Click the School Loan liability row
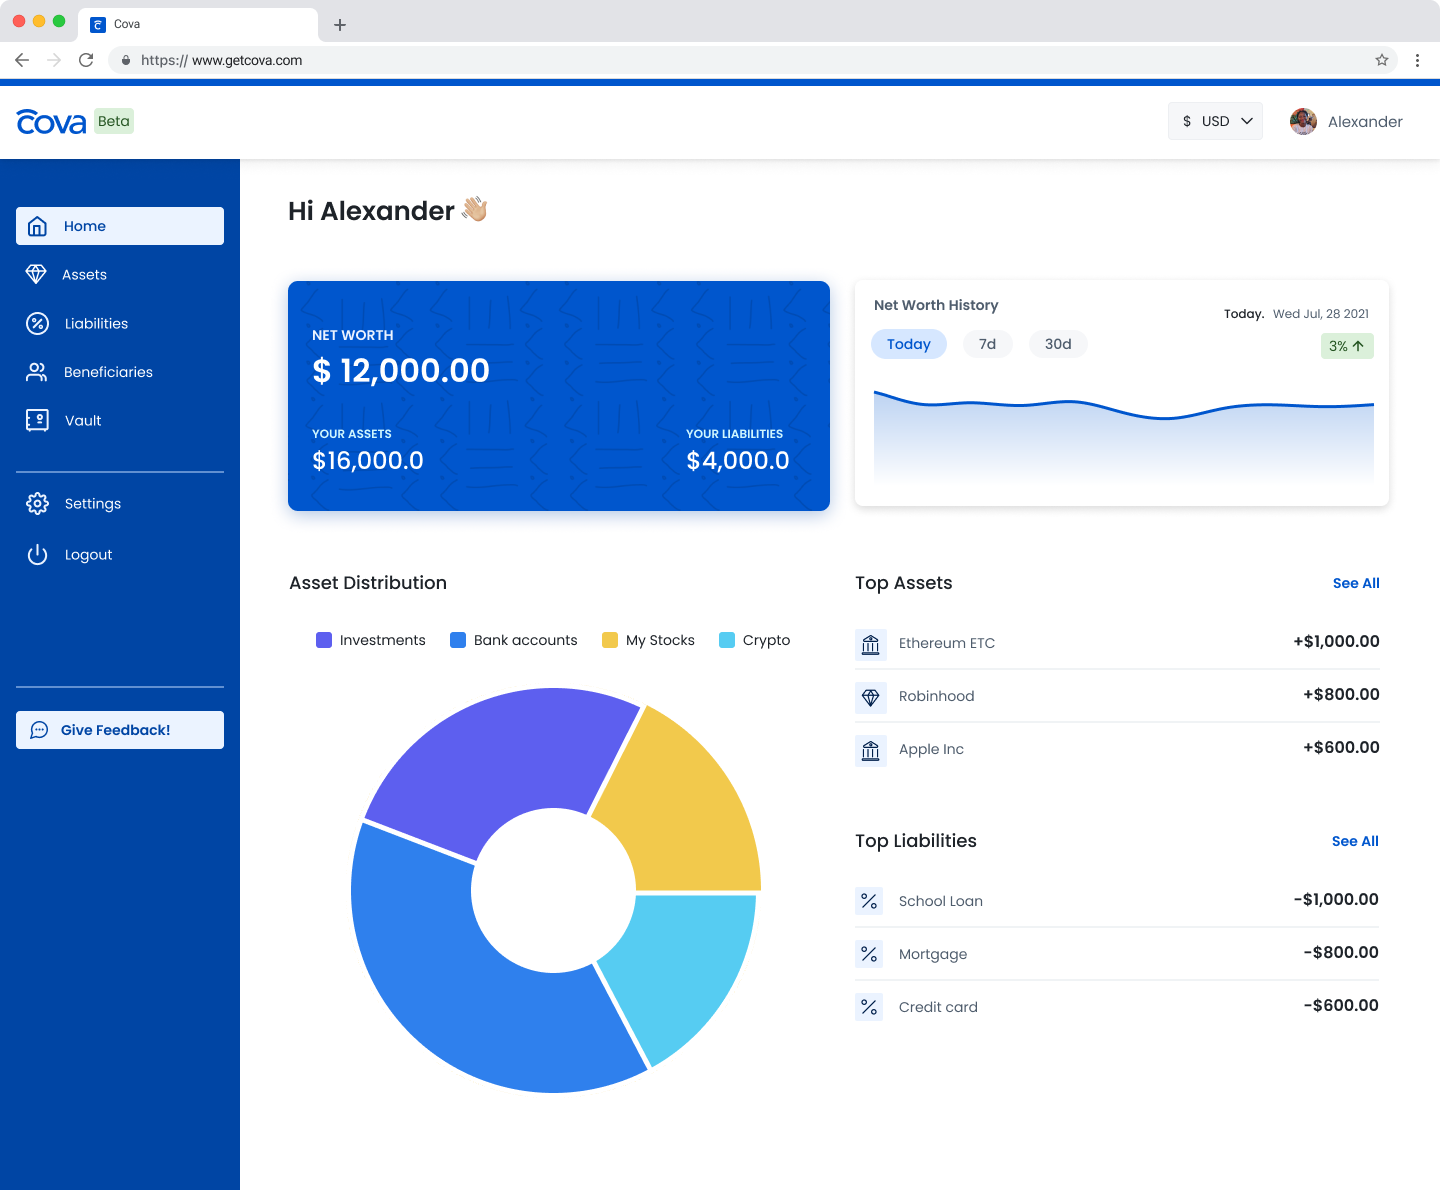This screenshot has height=1190, width=1440. click(1117, 901)
